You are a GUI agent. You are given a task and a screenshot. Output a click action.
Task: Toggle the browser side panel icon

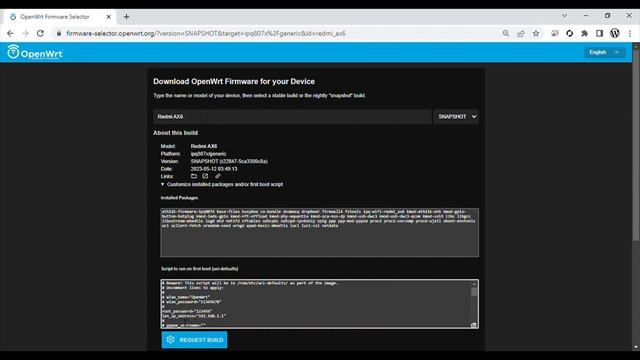599,33
